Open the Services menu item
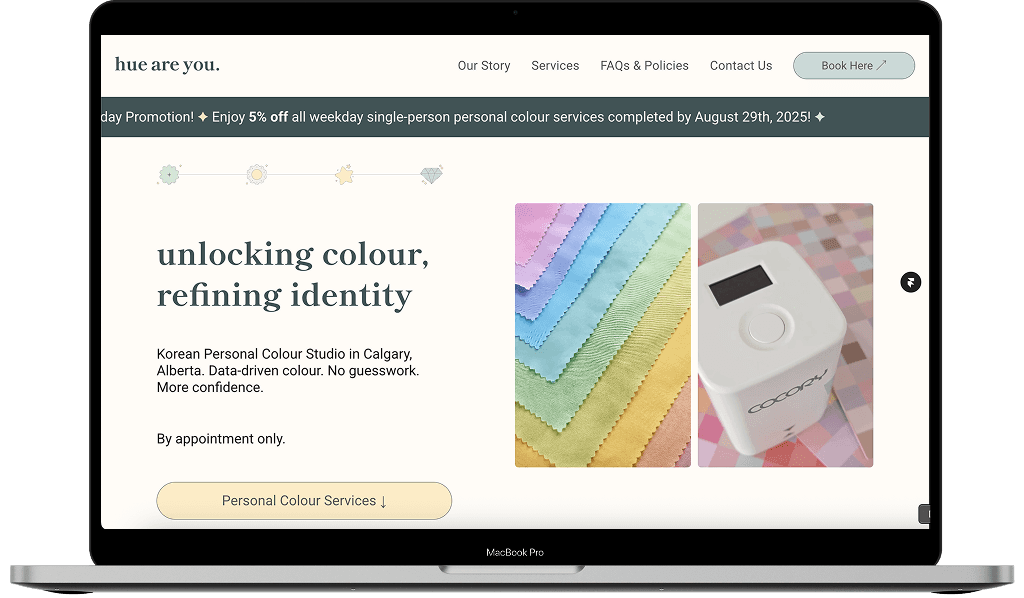Viewport: 1024px width, 598px height. point(555,65)
